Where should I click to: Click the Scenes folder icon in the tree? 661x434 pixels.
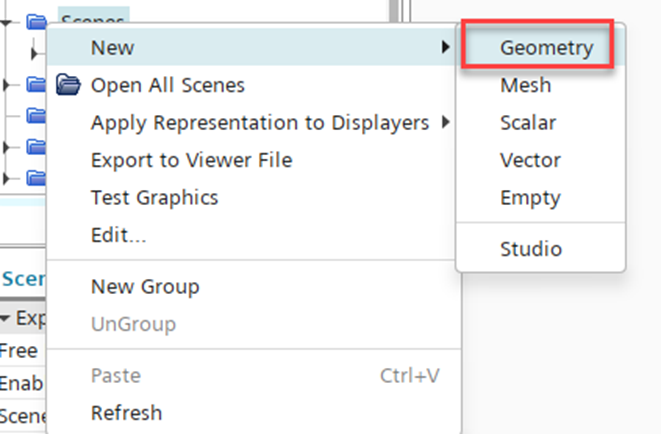point(37,20)
